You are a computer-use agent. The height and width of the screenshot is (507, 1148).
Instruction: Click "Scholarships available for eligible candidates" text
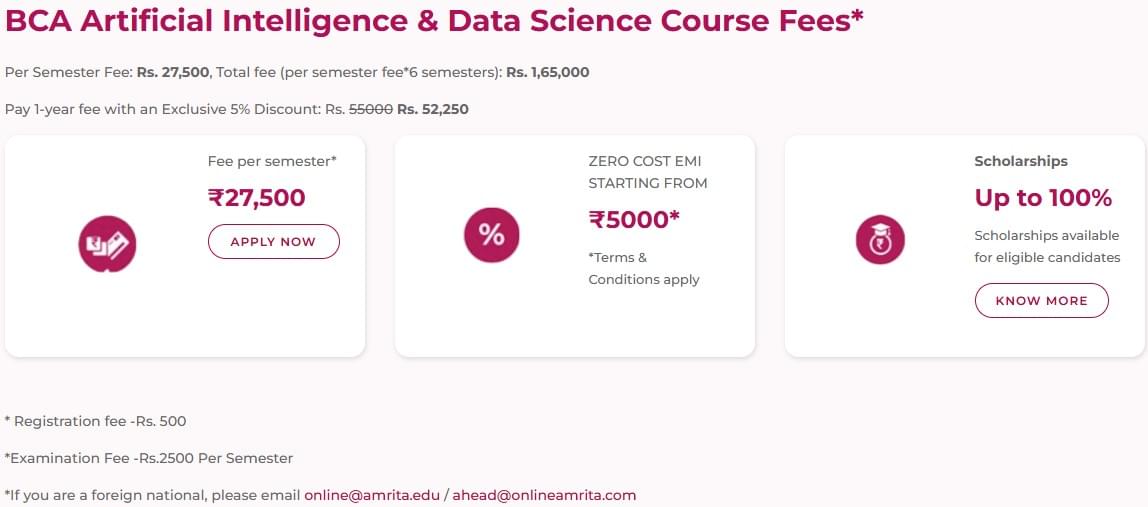[1047, 247]
